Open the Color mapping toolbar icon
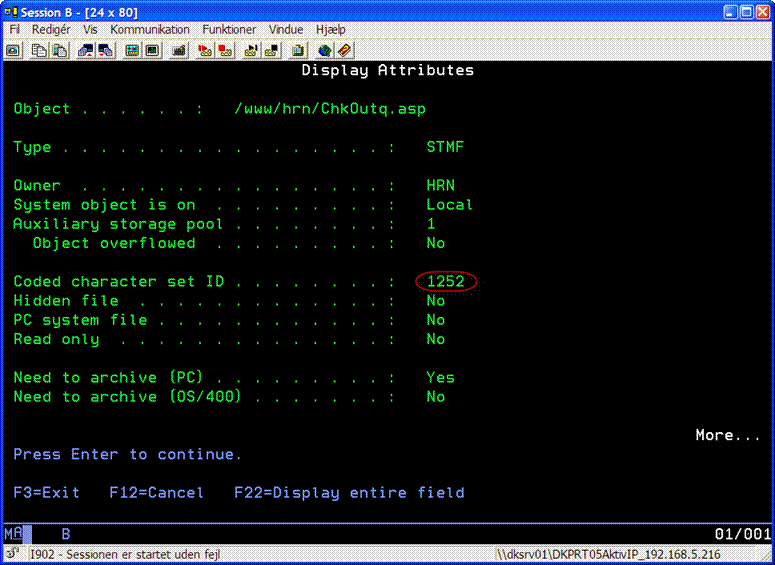 (x=153, y=50)
